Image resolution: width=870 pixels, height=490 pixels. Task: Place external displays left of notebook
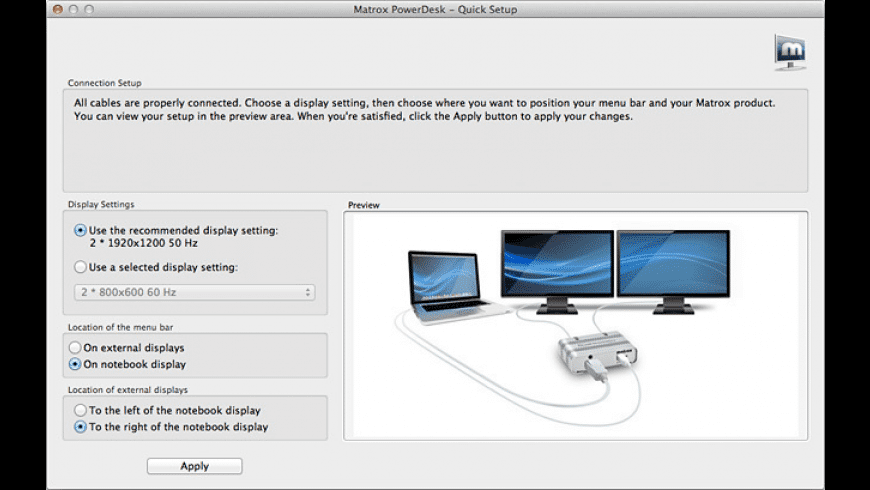pyautogui.click(x=80, y=411)
